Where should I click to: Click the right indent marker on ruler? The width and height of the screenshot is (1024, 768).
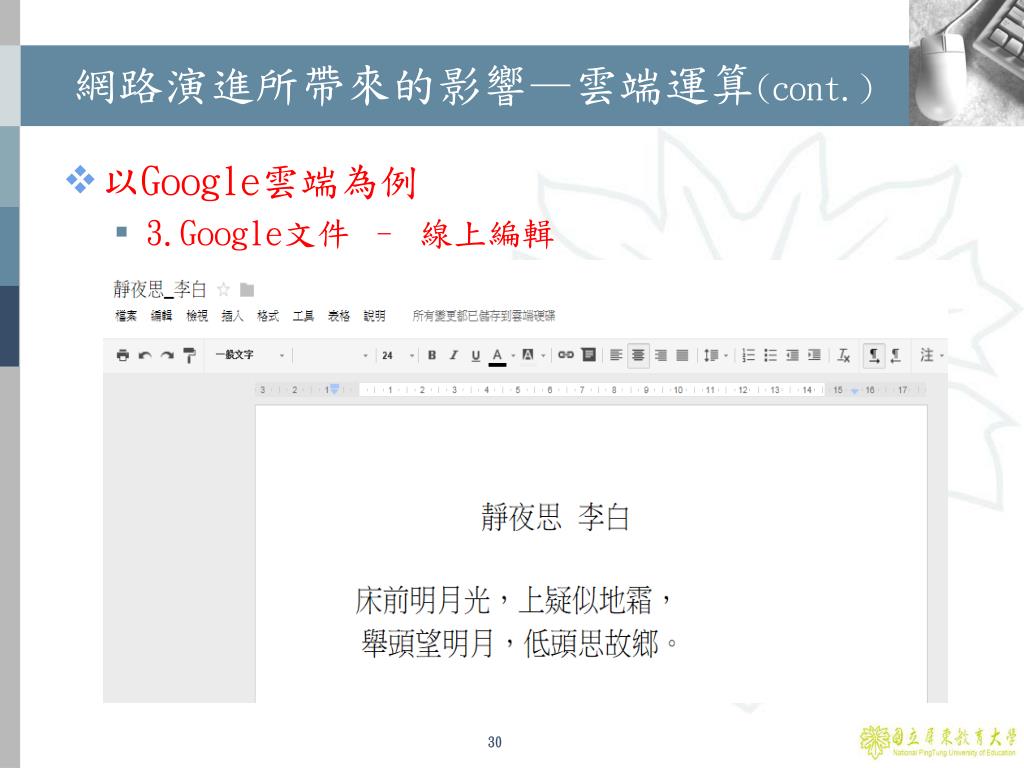(x=854, y=391)
